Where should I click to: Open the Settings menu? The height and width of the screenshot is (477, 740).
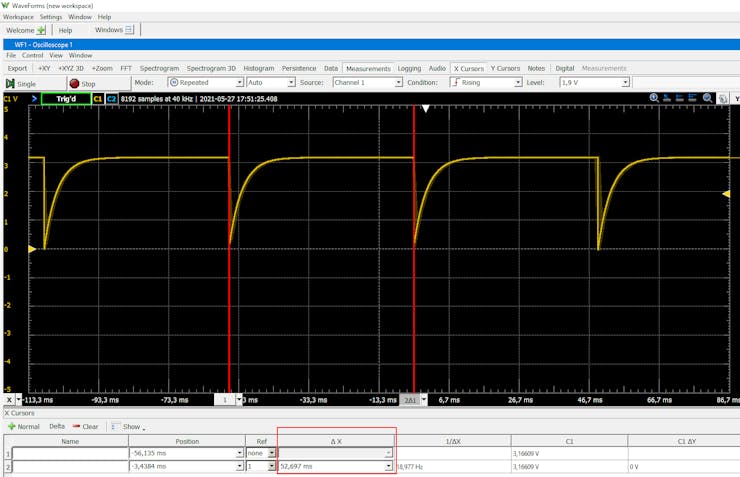tap(50, 17)
